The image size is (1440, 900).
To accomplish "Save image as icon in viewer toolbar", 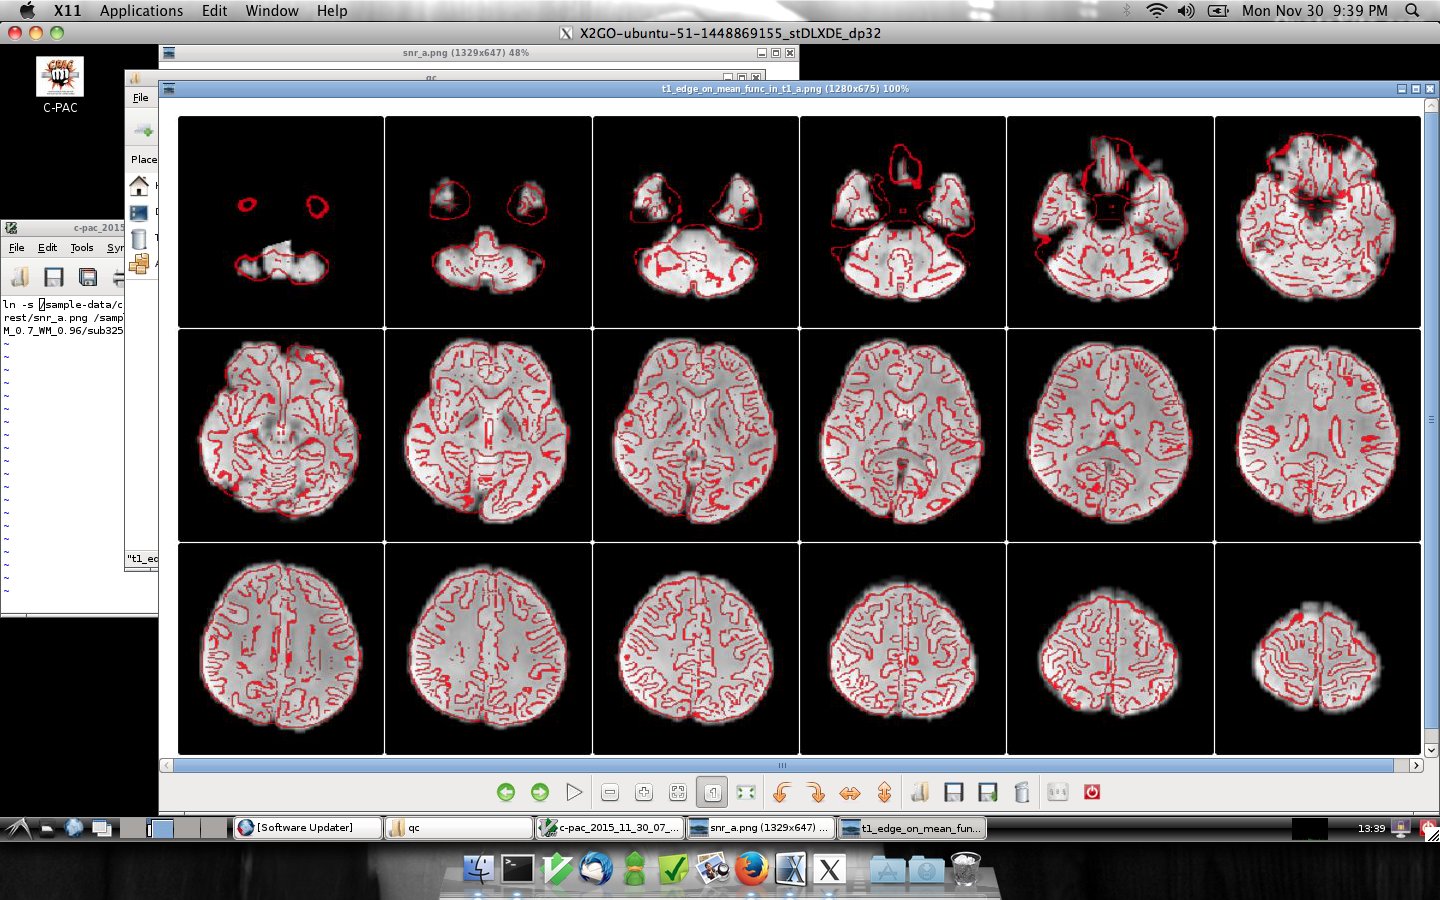I will point(988,792).
